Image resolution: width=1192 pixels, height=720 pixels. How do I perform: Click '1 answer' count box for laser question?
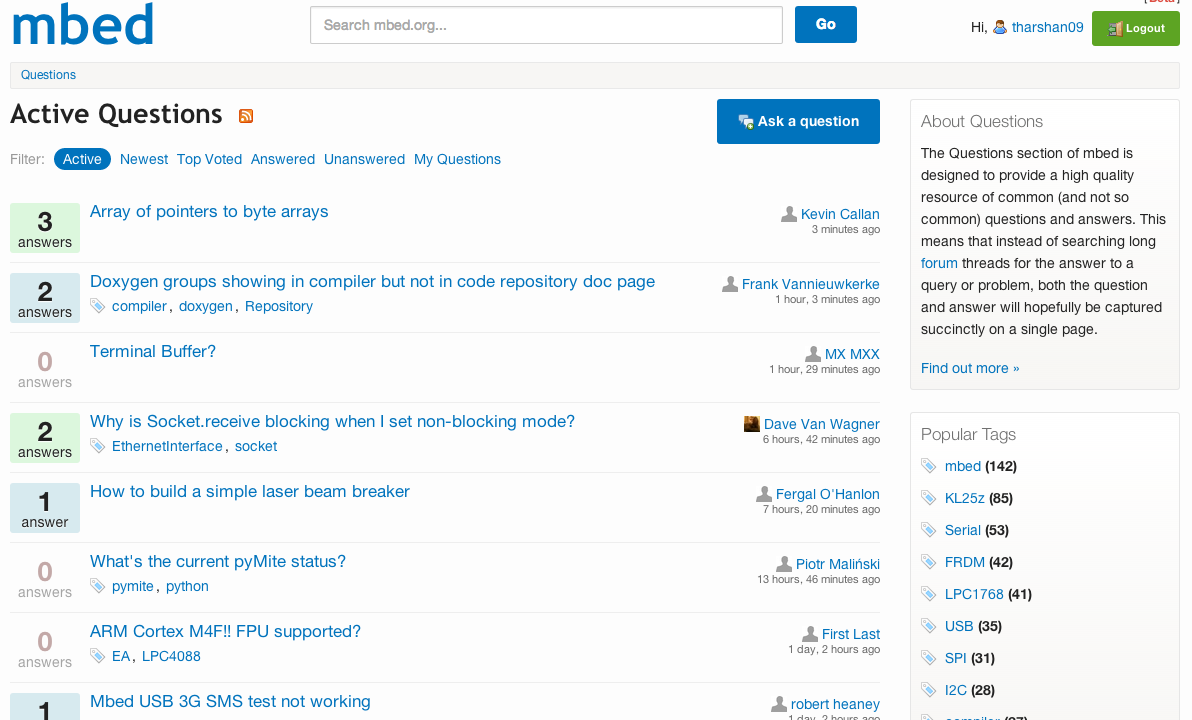[x=45, y=508]
